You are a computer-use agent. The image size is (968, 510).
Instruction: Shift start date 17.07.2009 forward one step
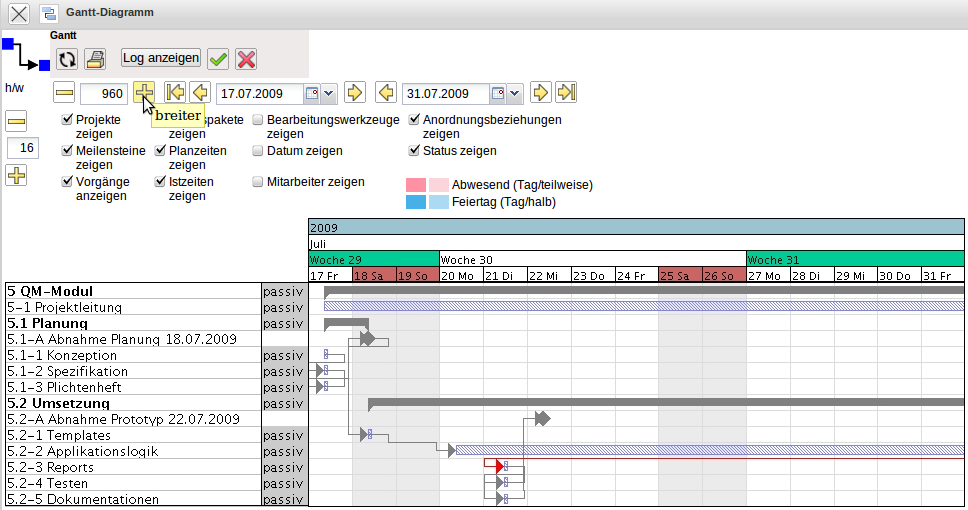click(354, 93)
